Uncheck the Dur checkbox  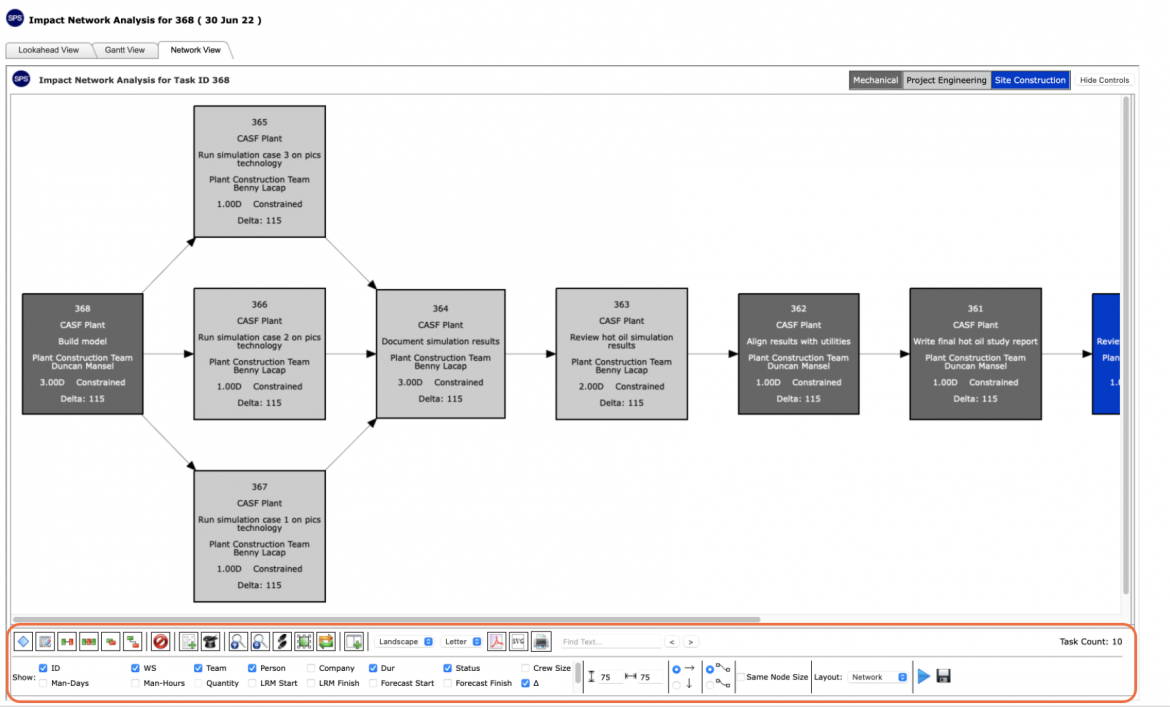pyautogui.click(x=373, y=668)
